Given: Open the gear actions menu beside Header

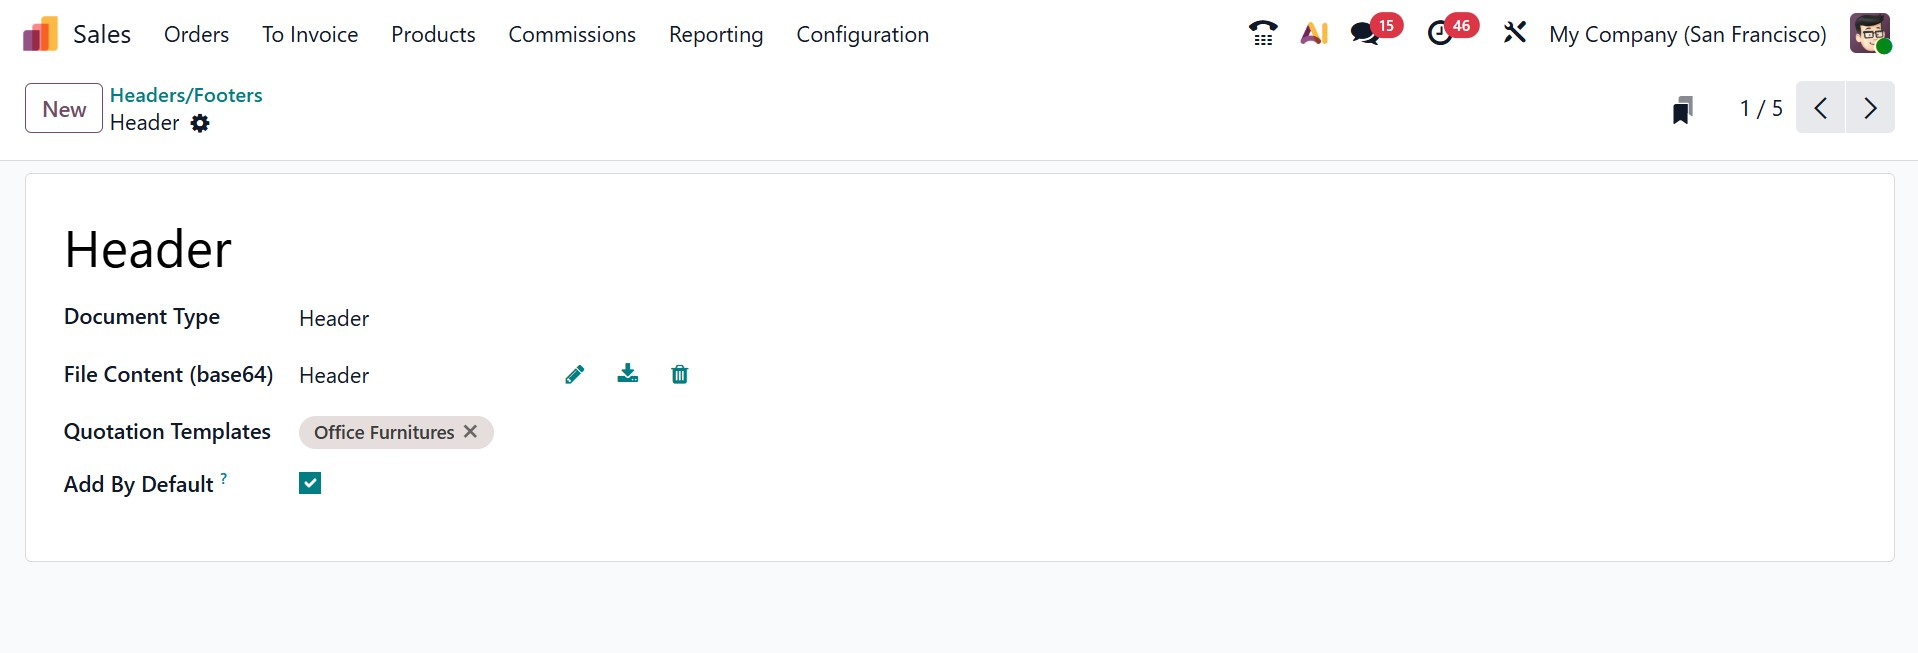Looking at the screenshot, I should click(200, 123).
